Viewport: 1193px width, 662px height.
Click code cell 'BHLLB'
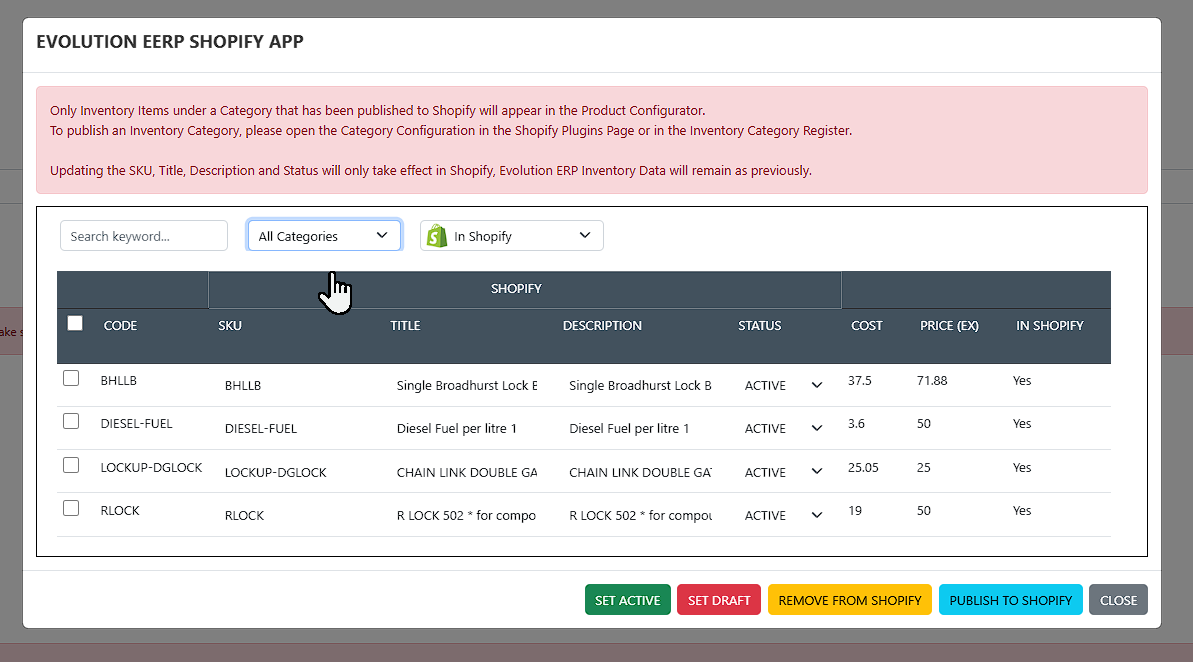119,380
